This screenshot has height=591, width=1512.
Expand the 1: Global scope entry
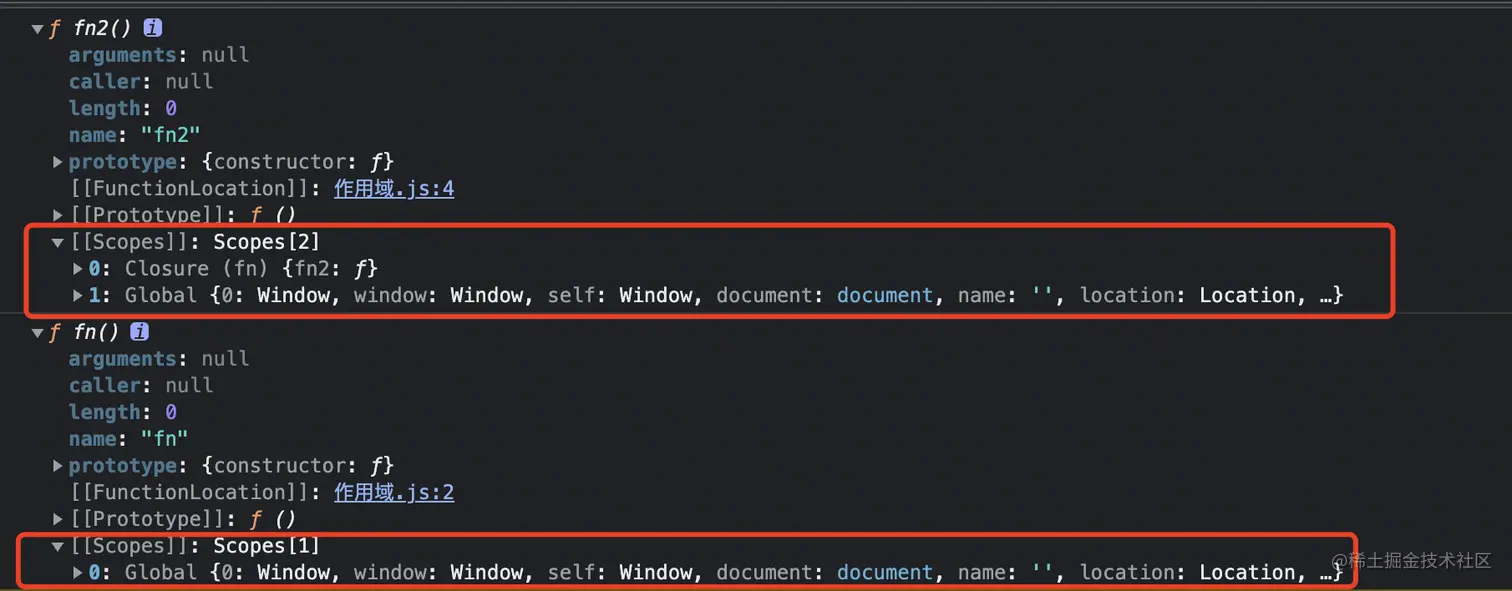click(78, 295)
